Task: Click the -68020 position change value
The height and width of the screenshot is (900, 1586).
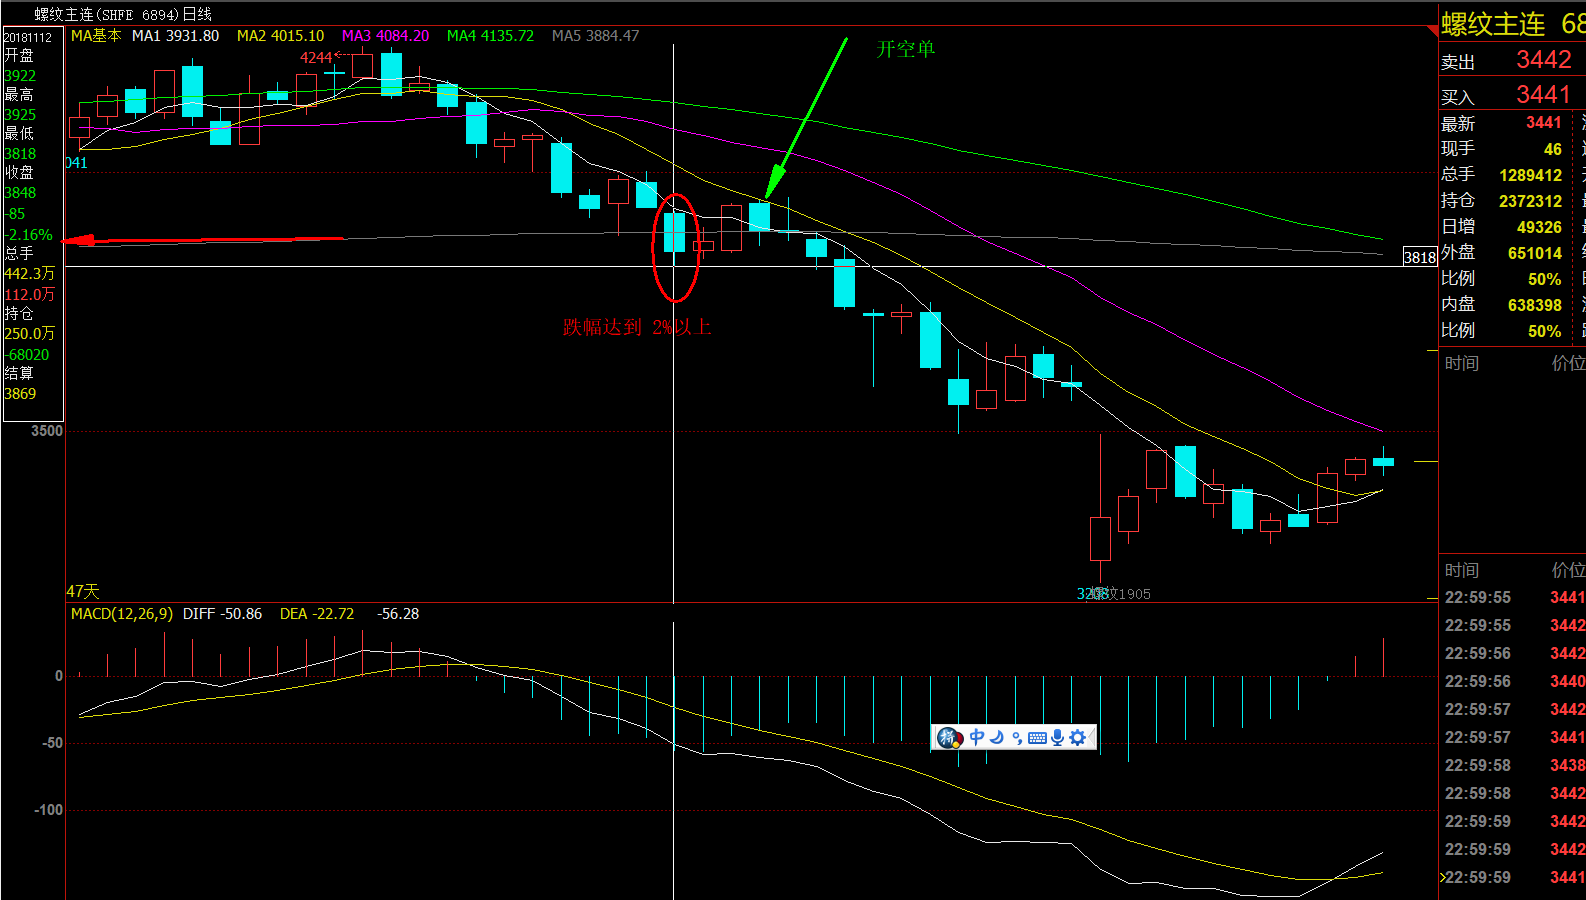Action: [x=27, y=355]
